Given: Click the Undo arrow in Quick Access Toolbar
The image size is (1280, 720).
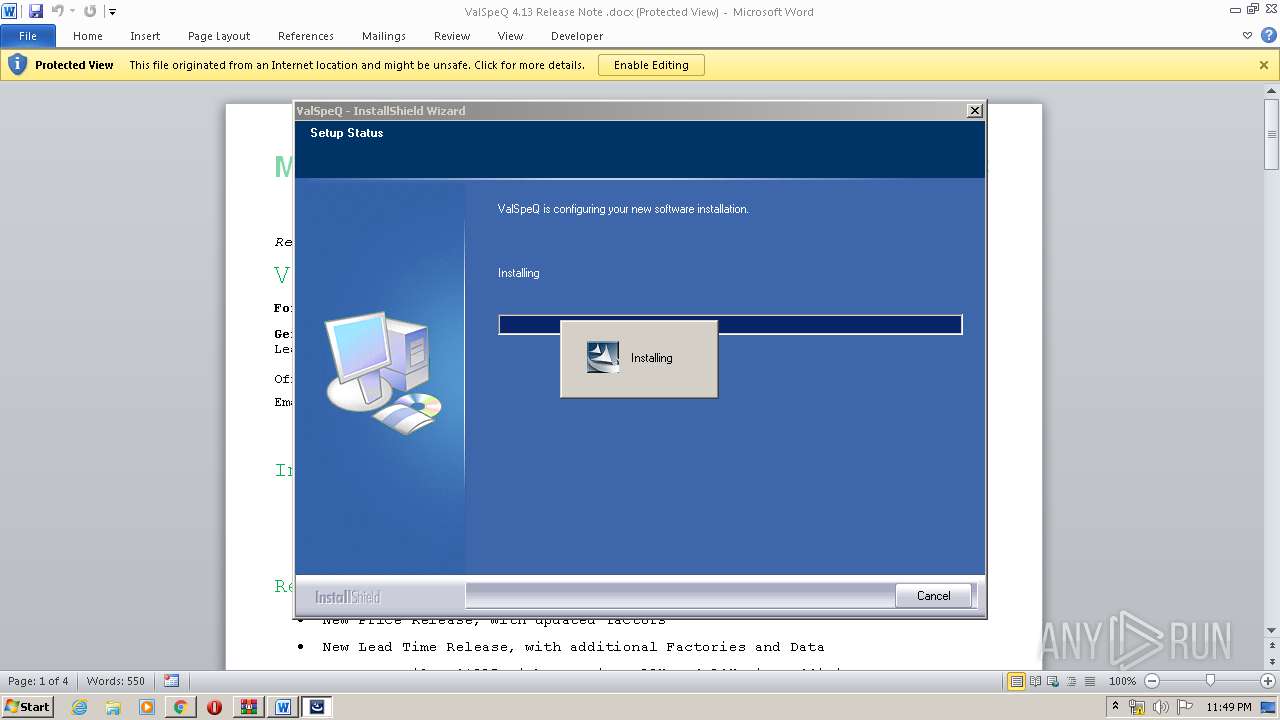Looking at the screenshot, I should [x=57, y=11].
